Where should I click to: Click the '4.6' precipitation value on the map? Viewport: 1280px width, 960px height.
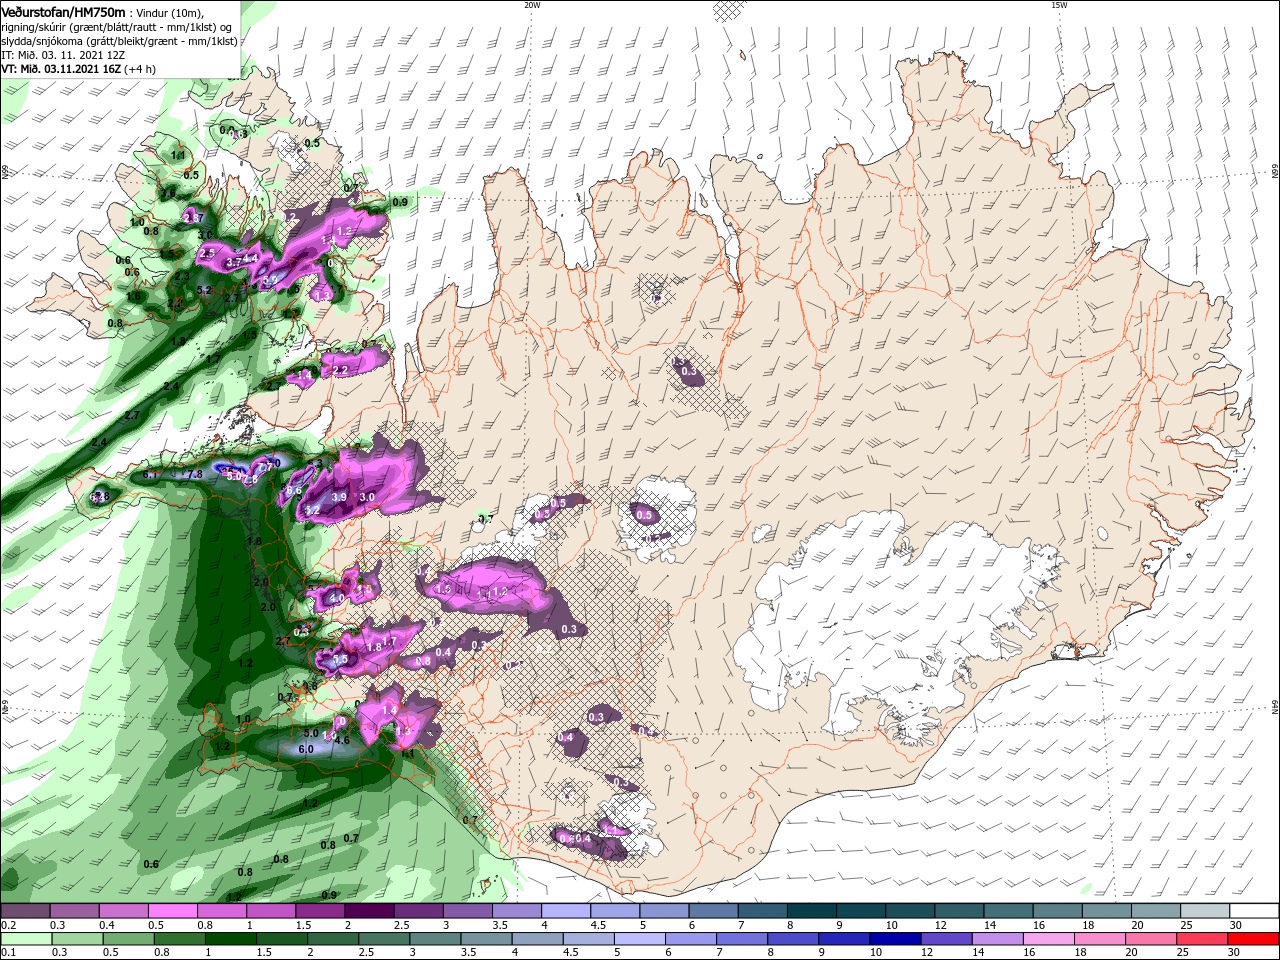[341, 740]
